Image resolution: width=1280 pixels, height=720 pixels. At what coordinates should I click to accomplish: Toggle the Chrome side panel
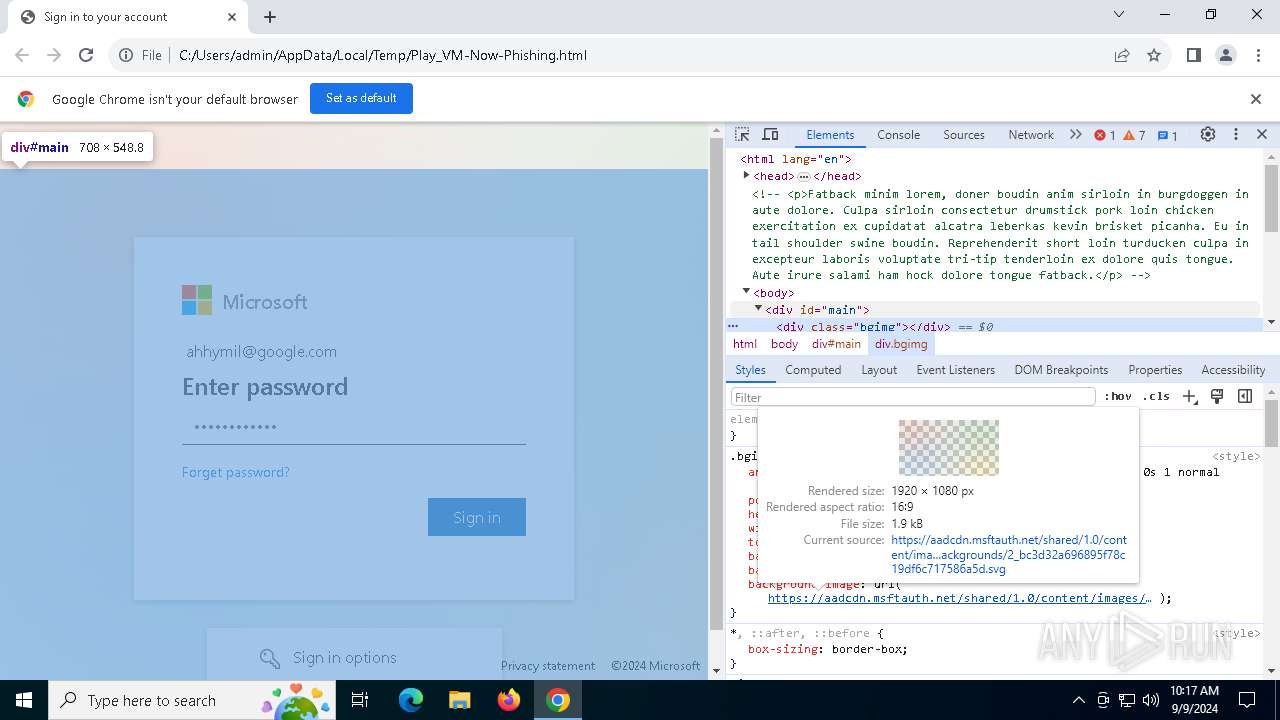tap(1193, 55)
